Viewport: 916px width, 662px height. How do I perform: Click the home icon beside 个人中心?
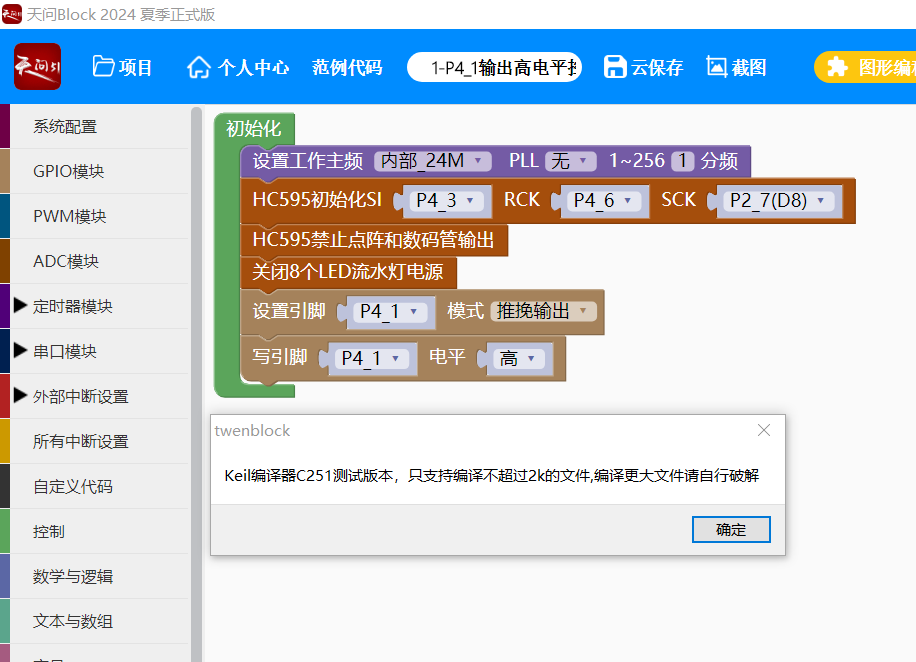[x=199, y=67]
